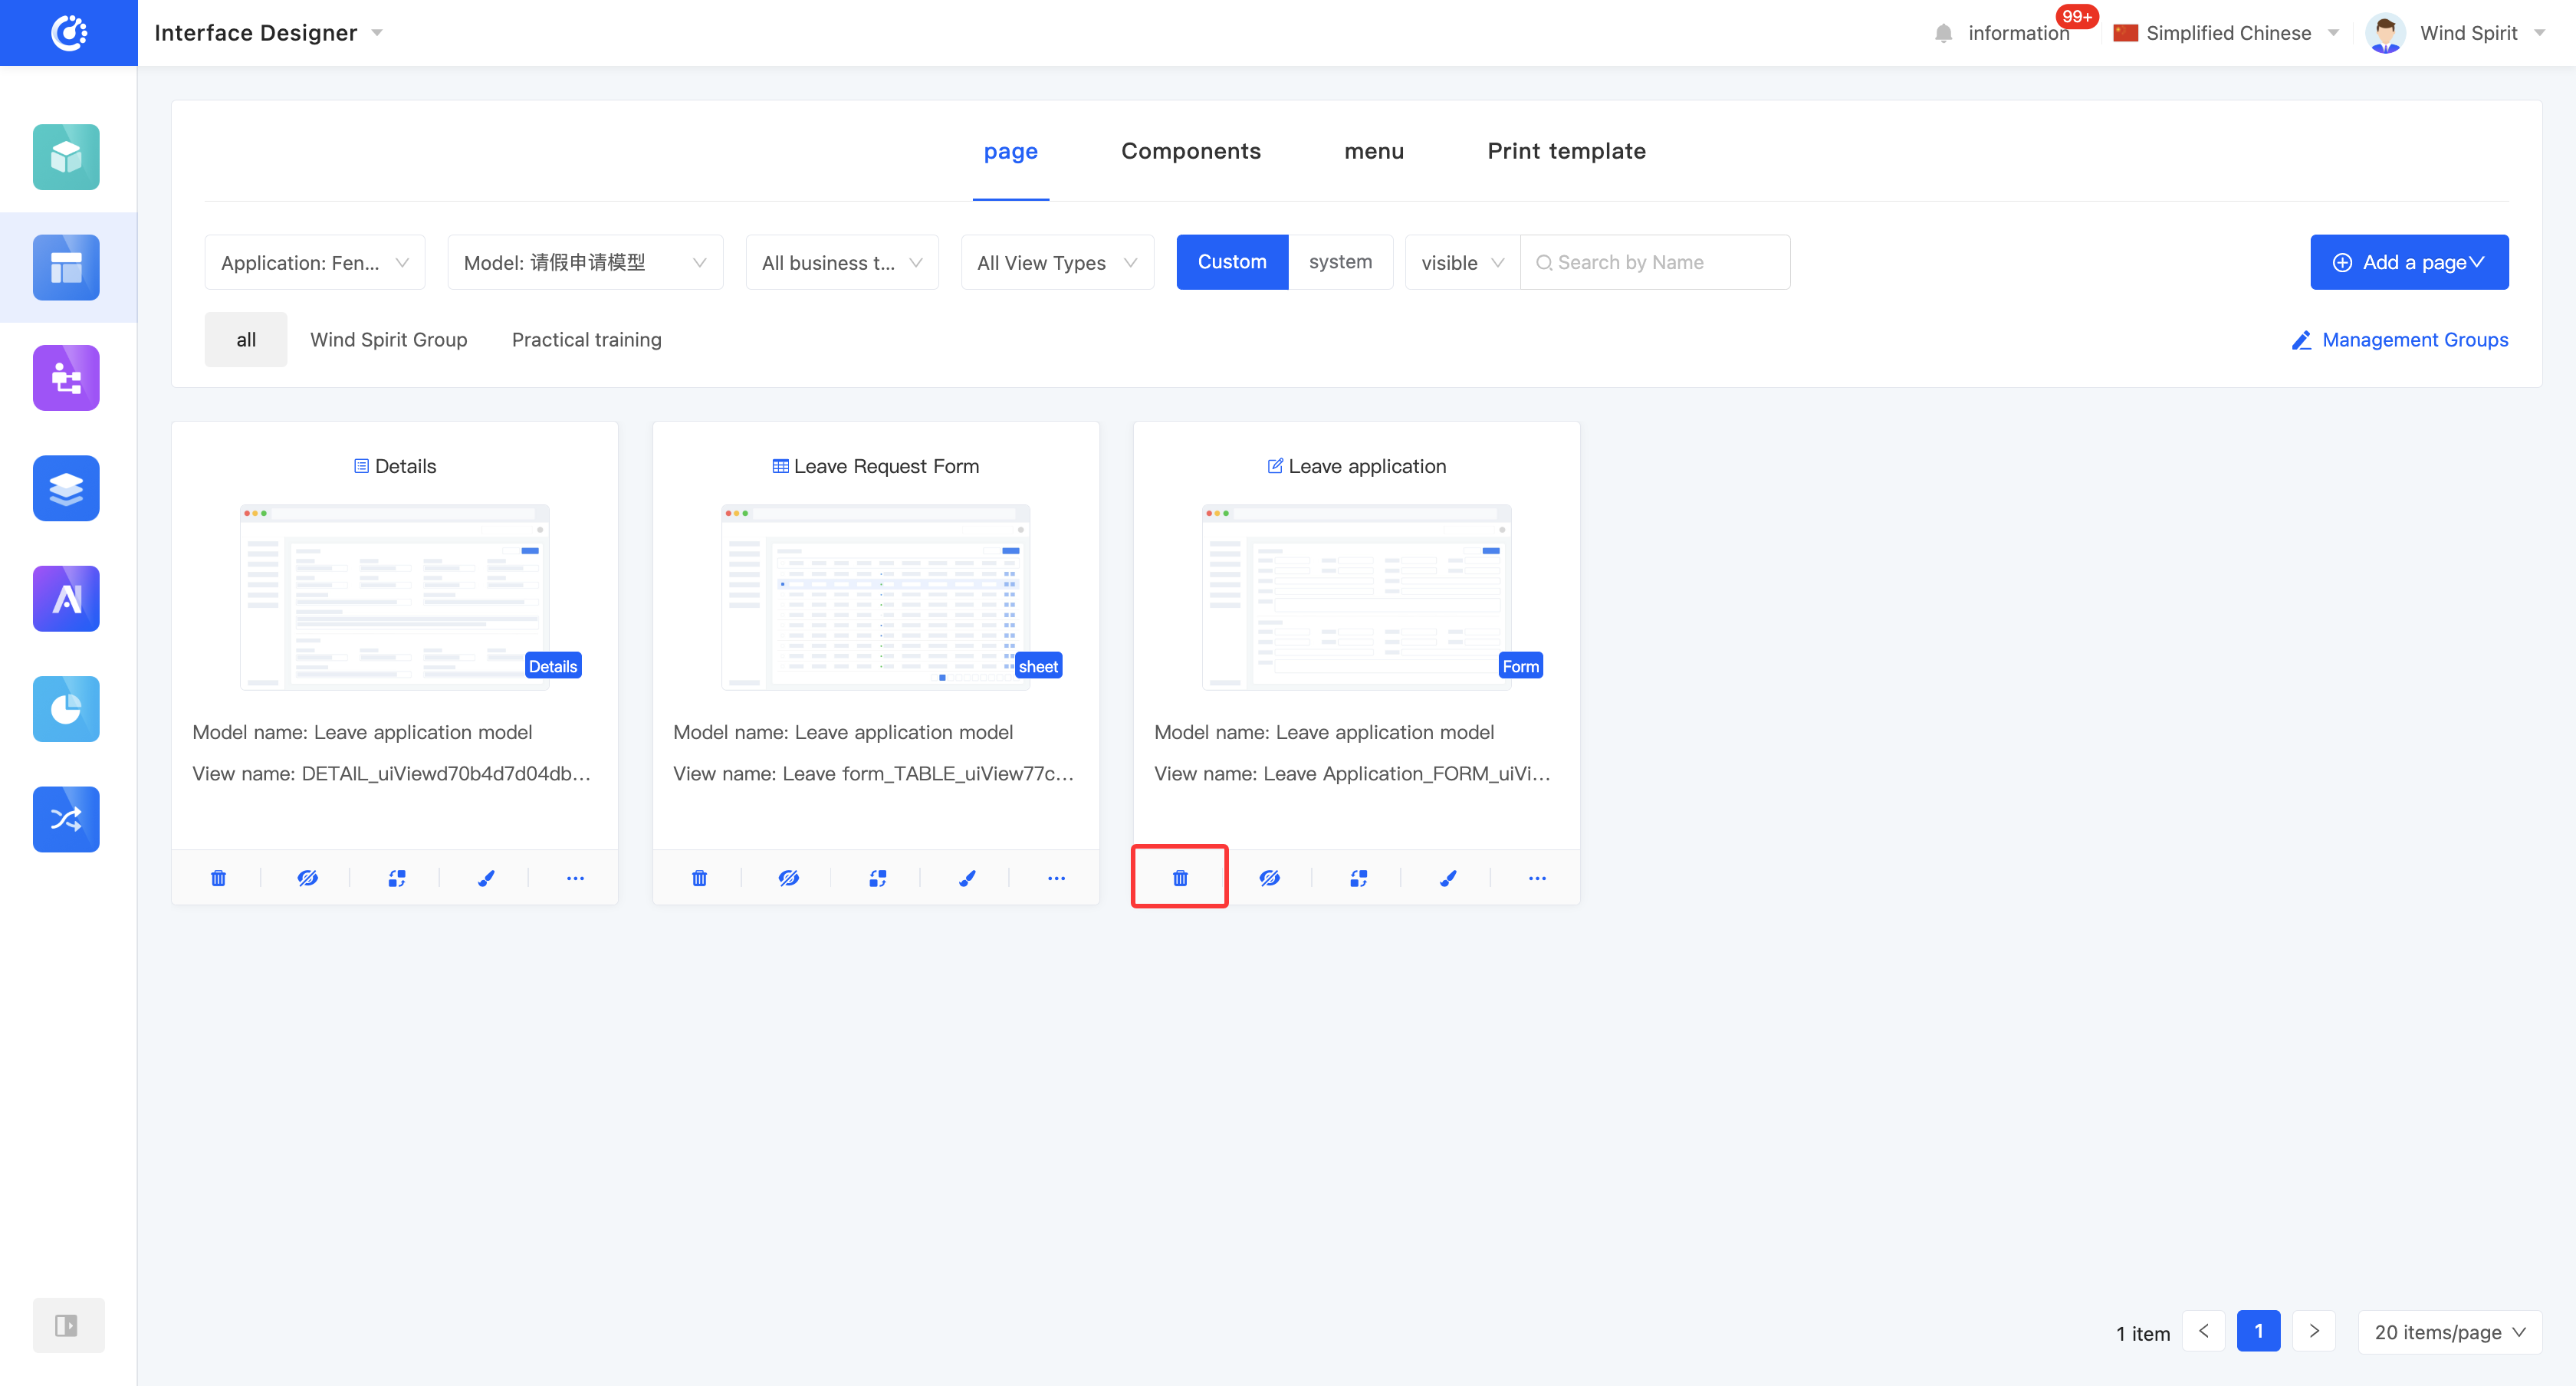The image size is (2576, 1386).
Task: Click the notification bell icon
Action: coord(1943,33)
